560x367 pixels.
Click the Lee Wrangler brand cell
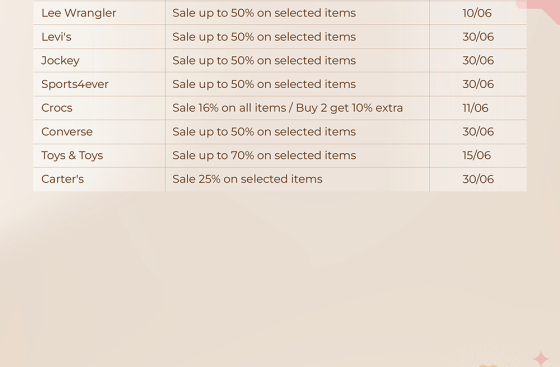coord(99,13)
